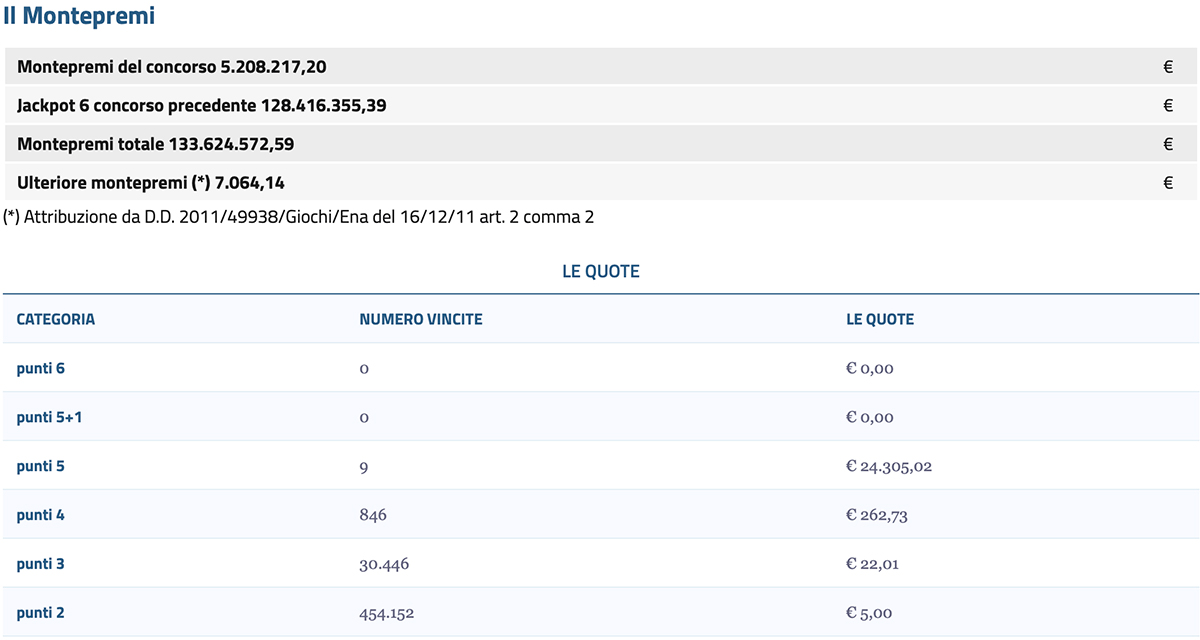Click the euro symbol beside Montepremi totale
The image size is (1200, 640).
pyautogui.click(x=1168, y=144)
